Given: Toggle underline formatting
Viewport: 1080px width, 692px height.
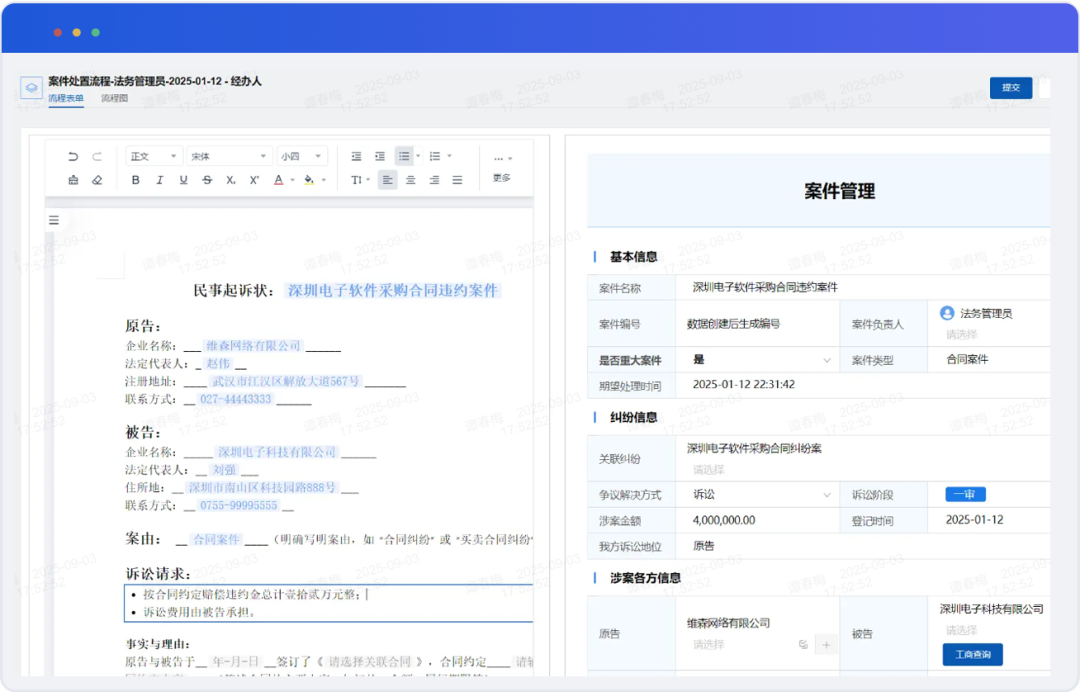Looking at the screenshot, I should (x=183, y=180).
